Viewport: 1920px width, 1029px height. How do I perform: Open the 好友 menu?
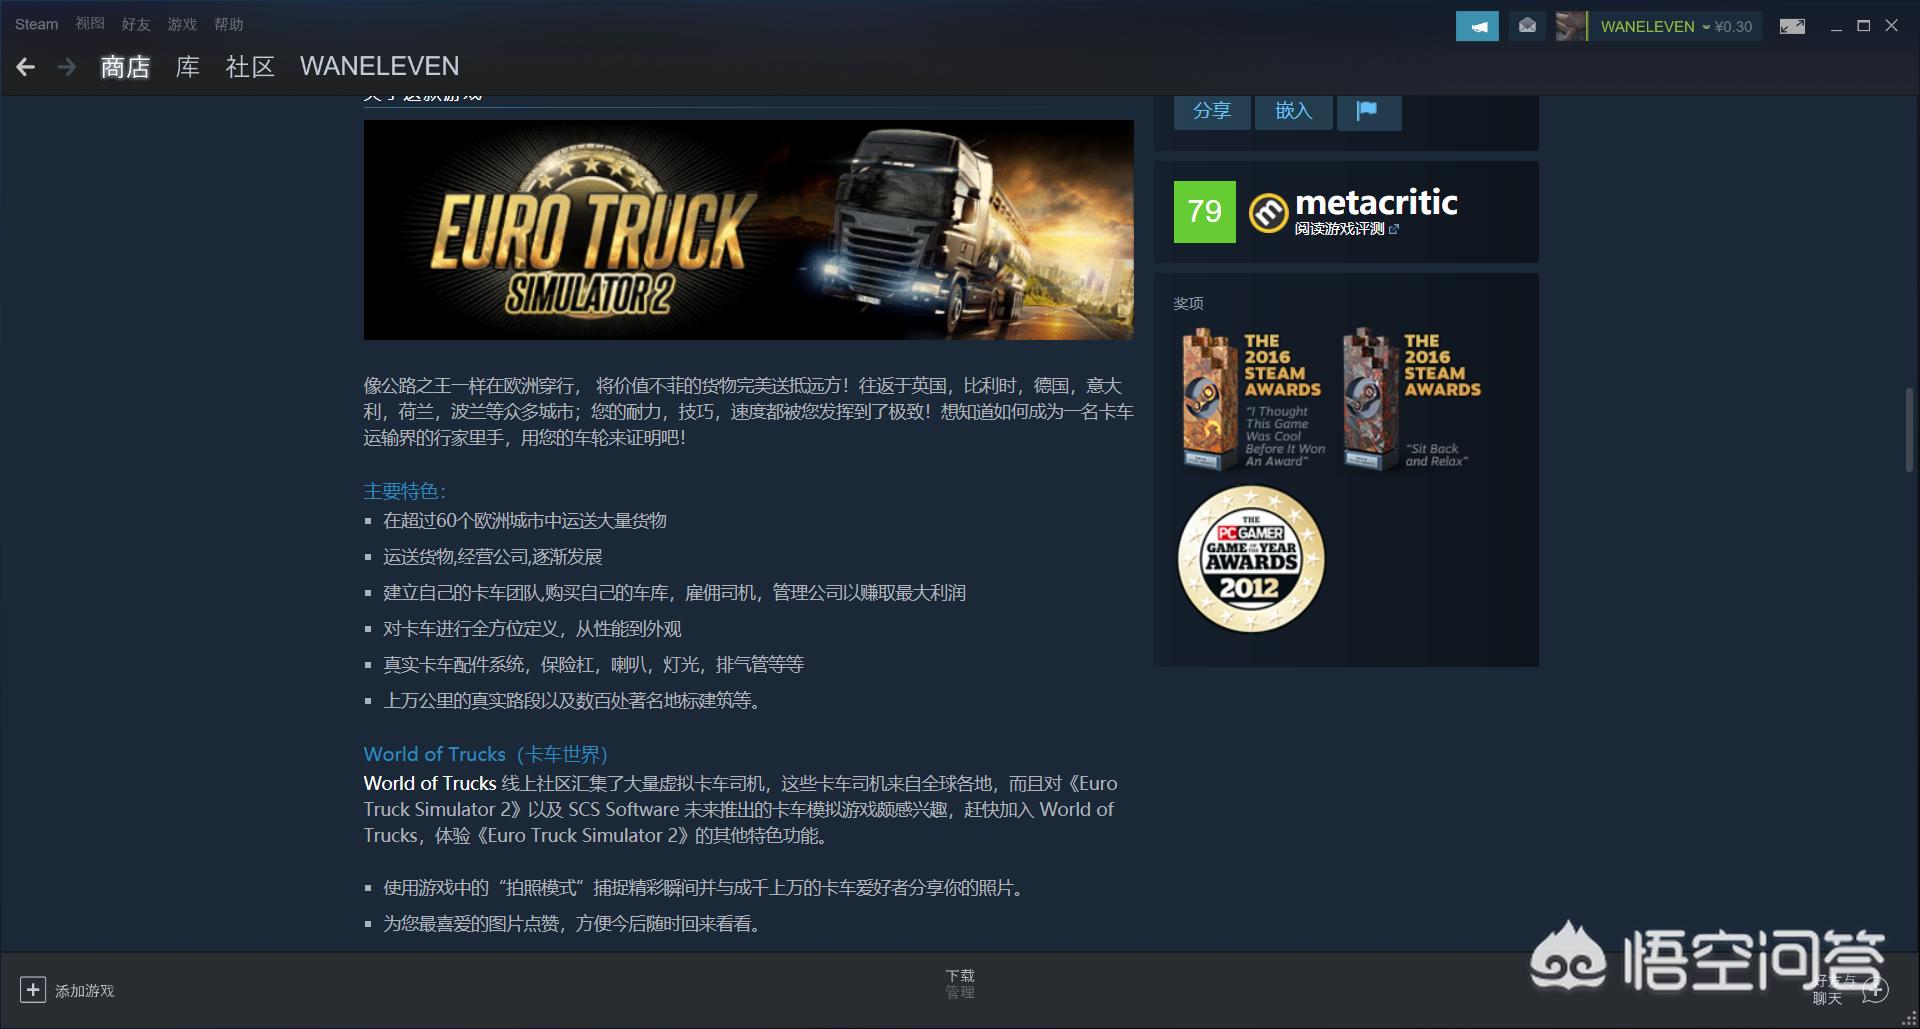(x=136, y=24)
